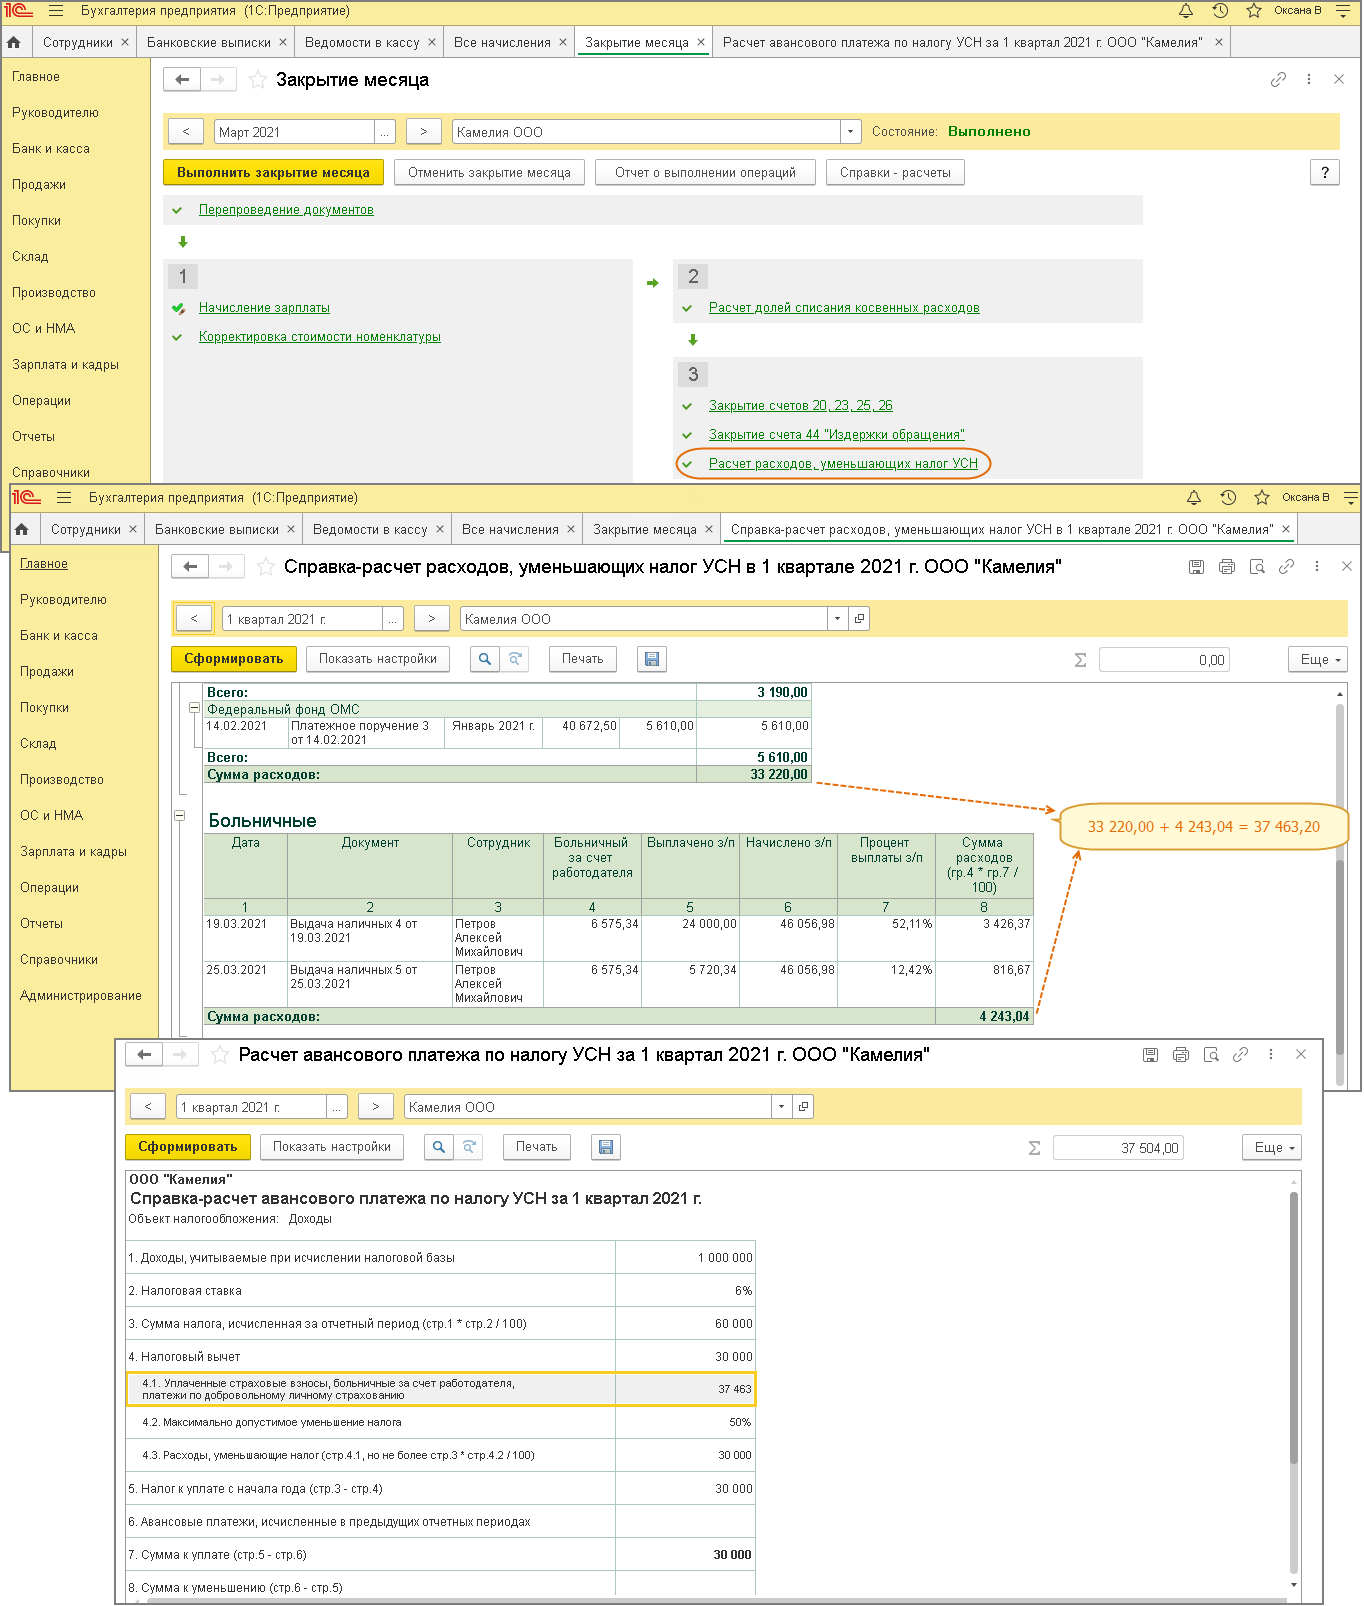The height and width of the screenshot is (1606, 1364).
Task: Click Сформировать in Расчет авансового платежа
Action: coord(187,1147)
